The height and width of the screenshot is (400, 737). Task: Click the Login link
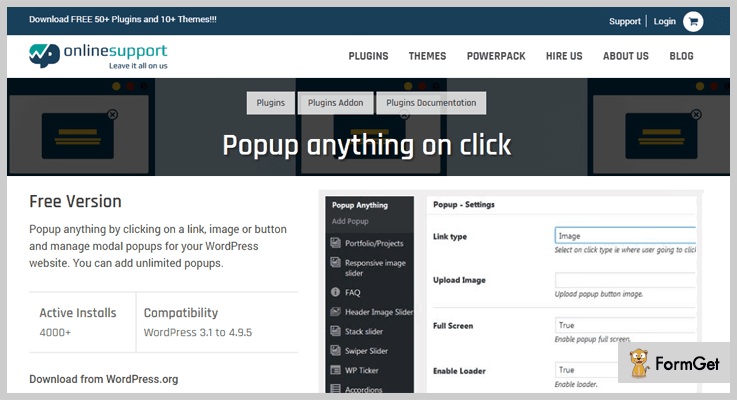[665, 21]
